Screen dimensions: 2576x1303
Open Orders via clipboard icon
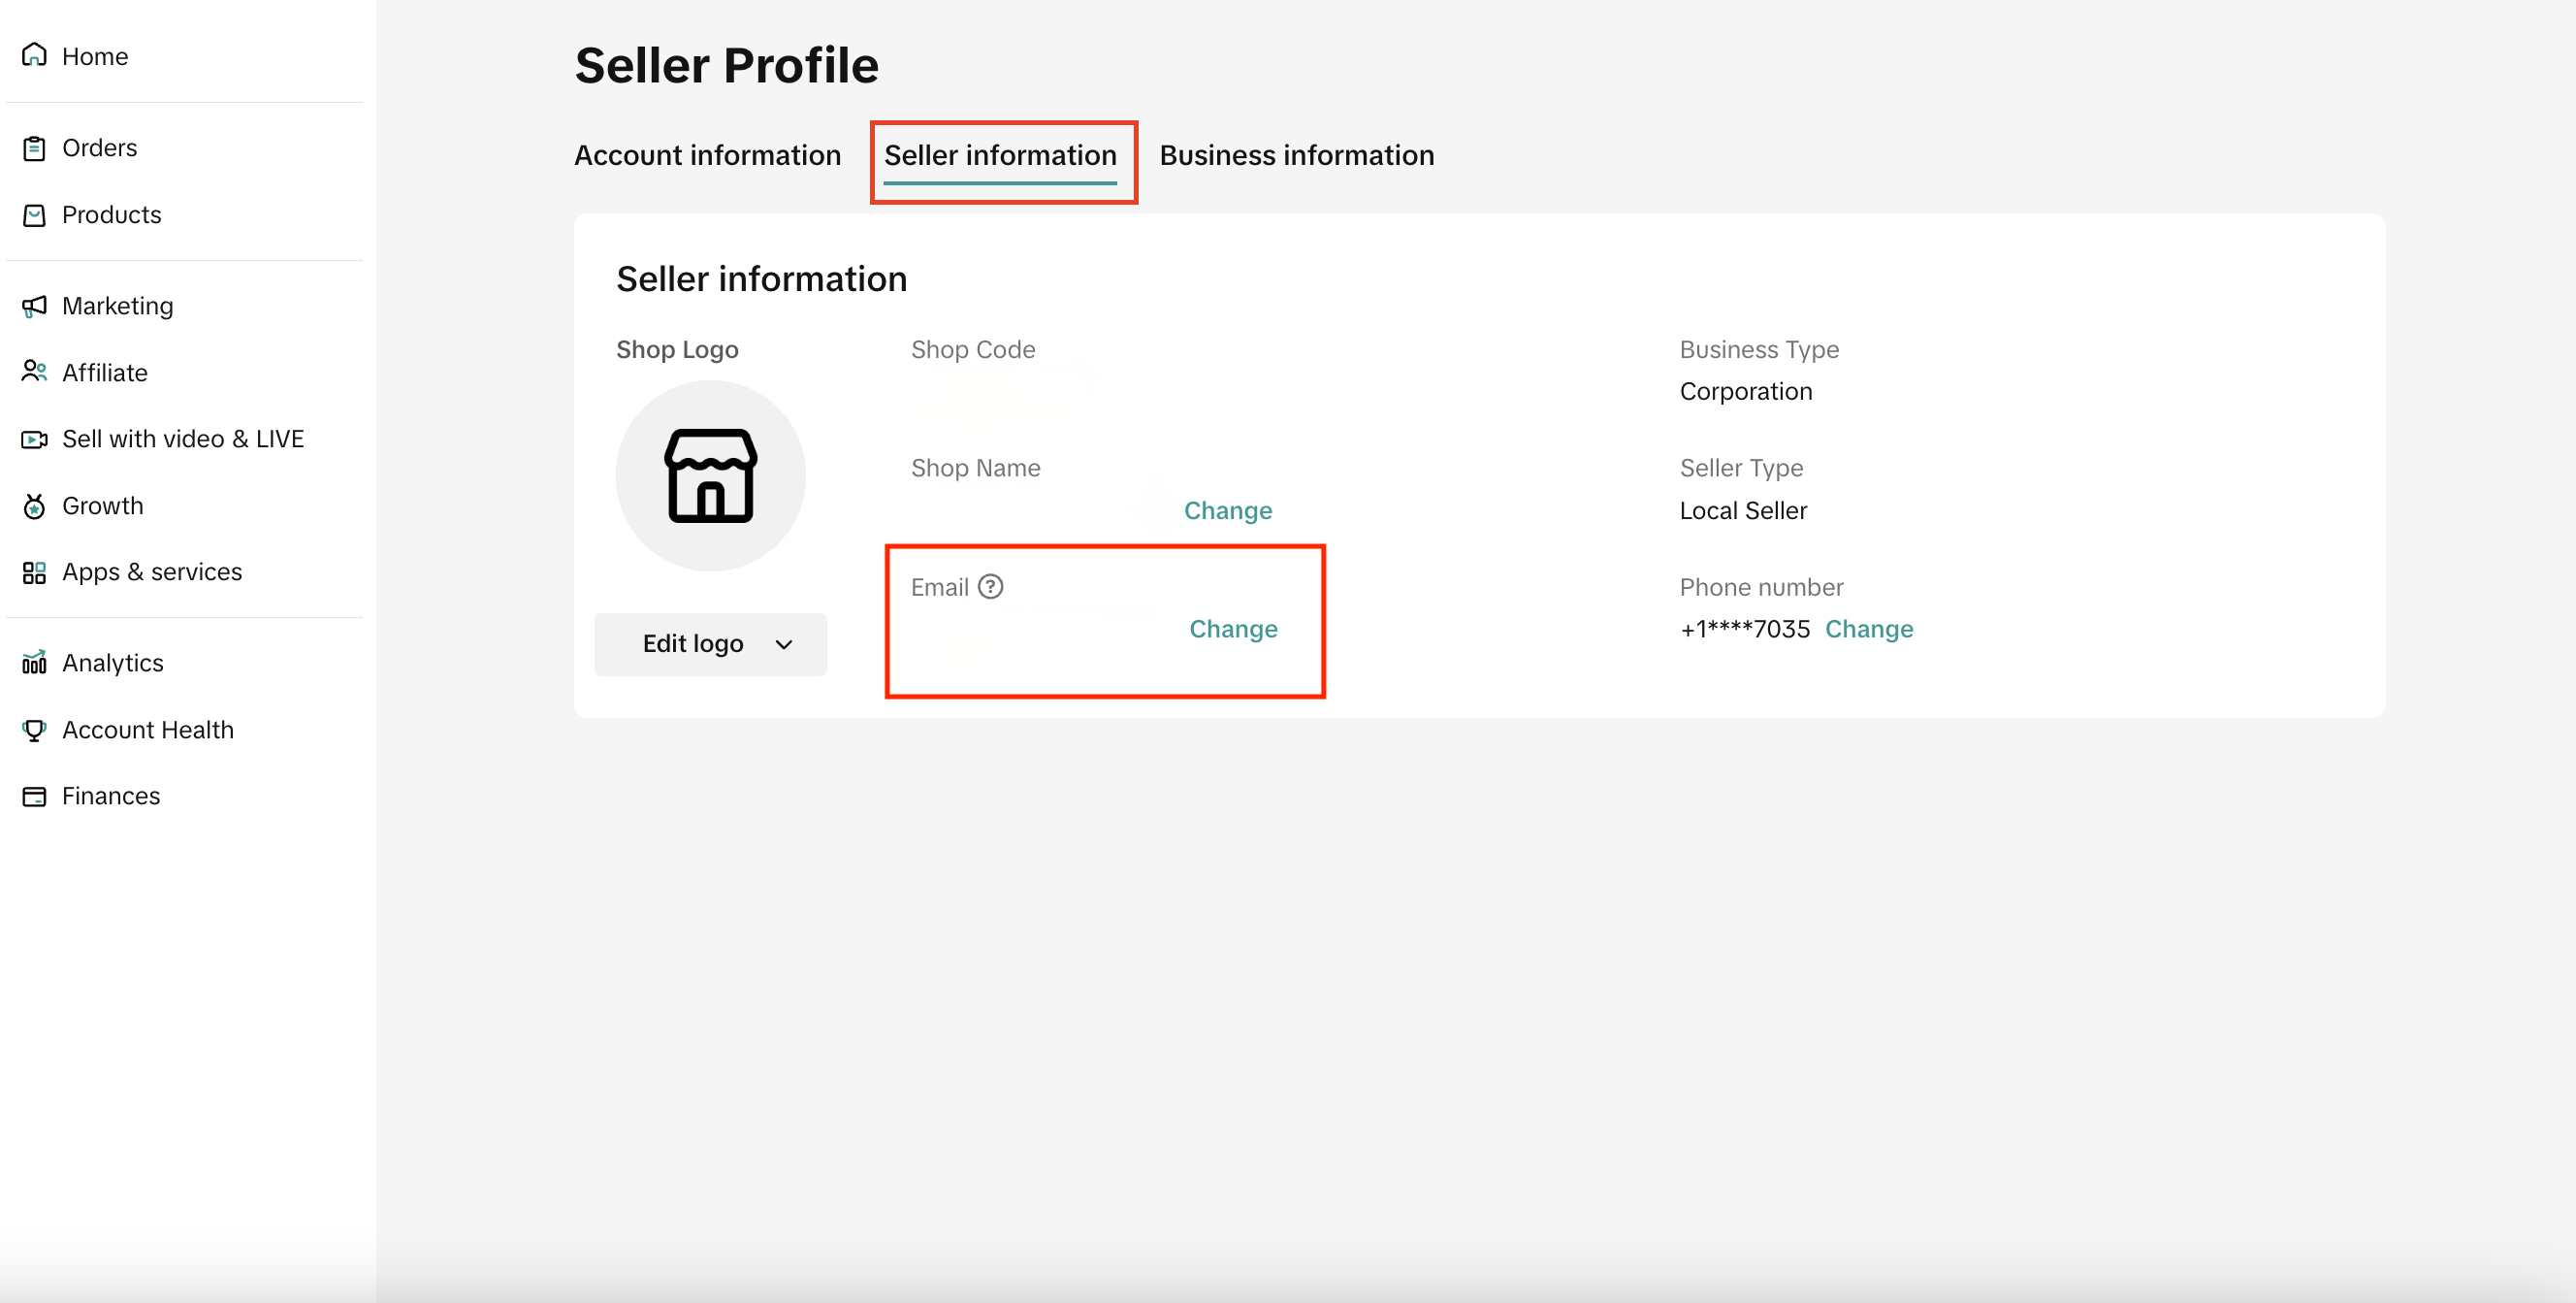point(35,148)
